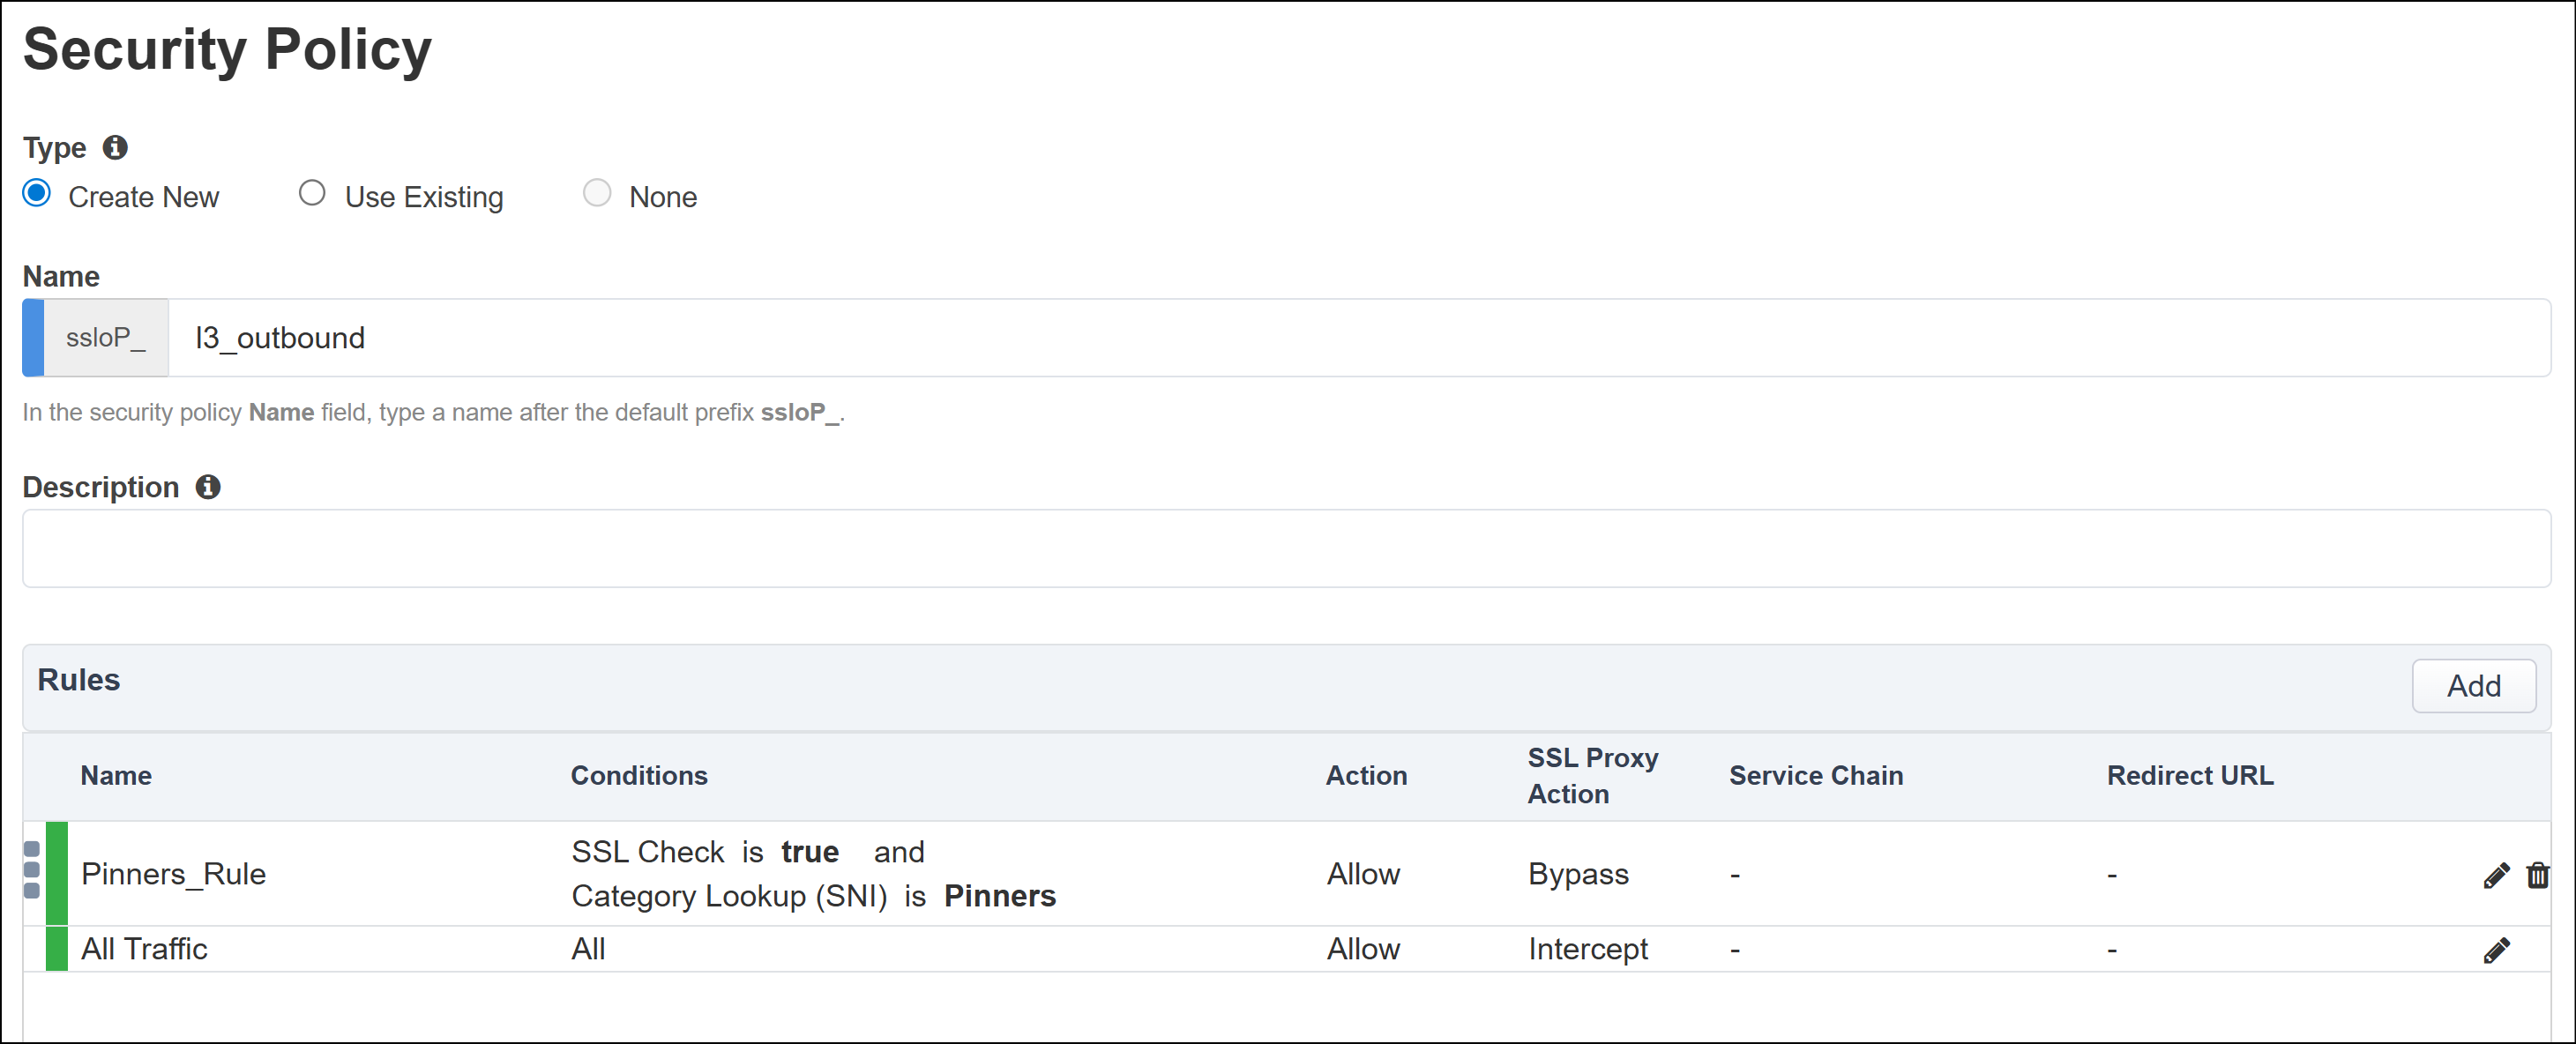Click the Allow action for Pinners_Rule
This screenshot has width=2576, height=1044.
pyautogui.click(x=1363, y=874)
